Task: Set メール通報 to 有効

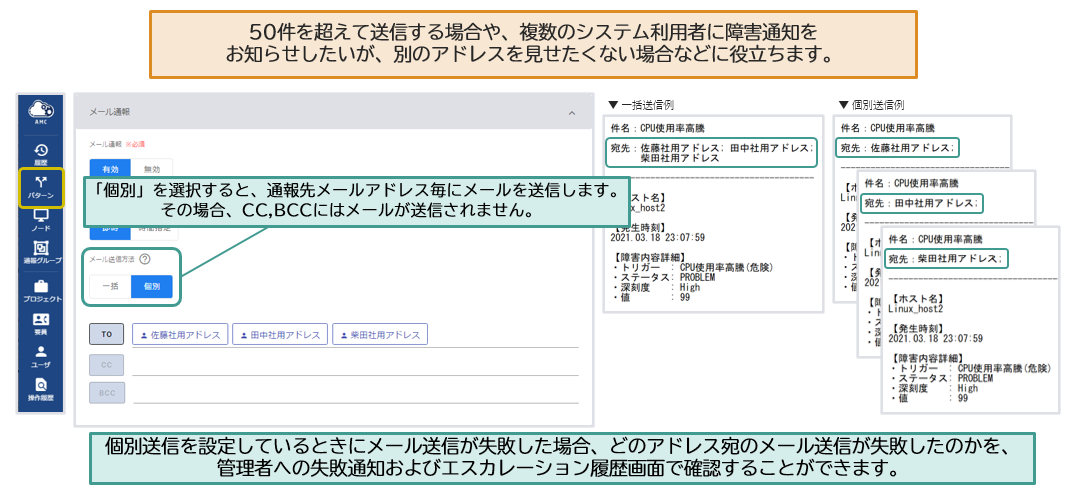Action: coord(109,169)
